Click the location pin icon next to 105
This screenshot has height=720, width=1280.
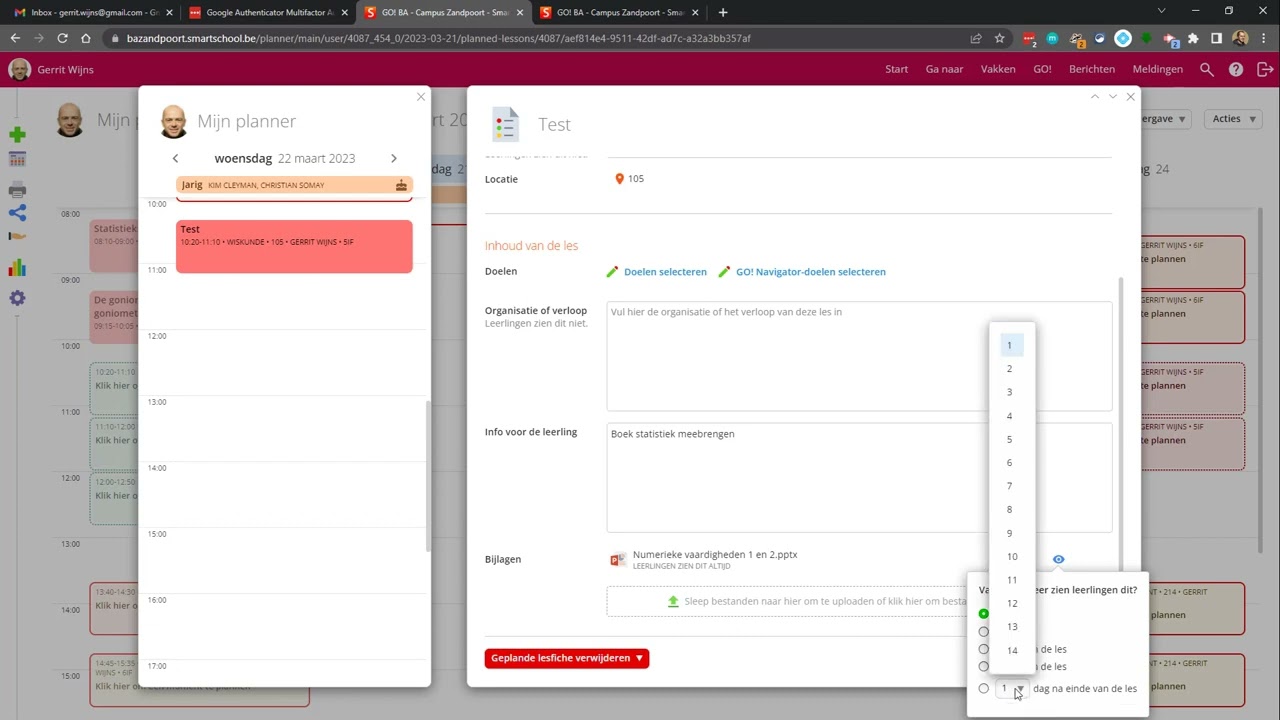[x=619, y=179]
